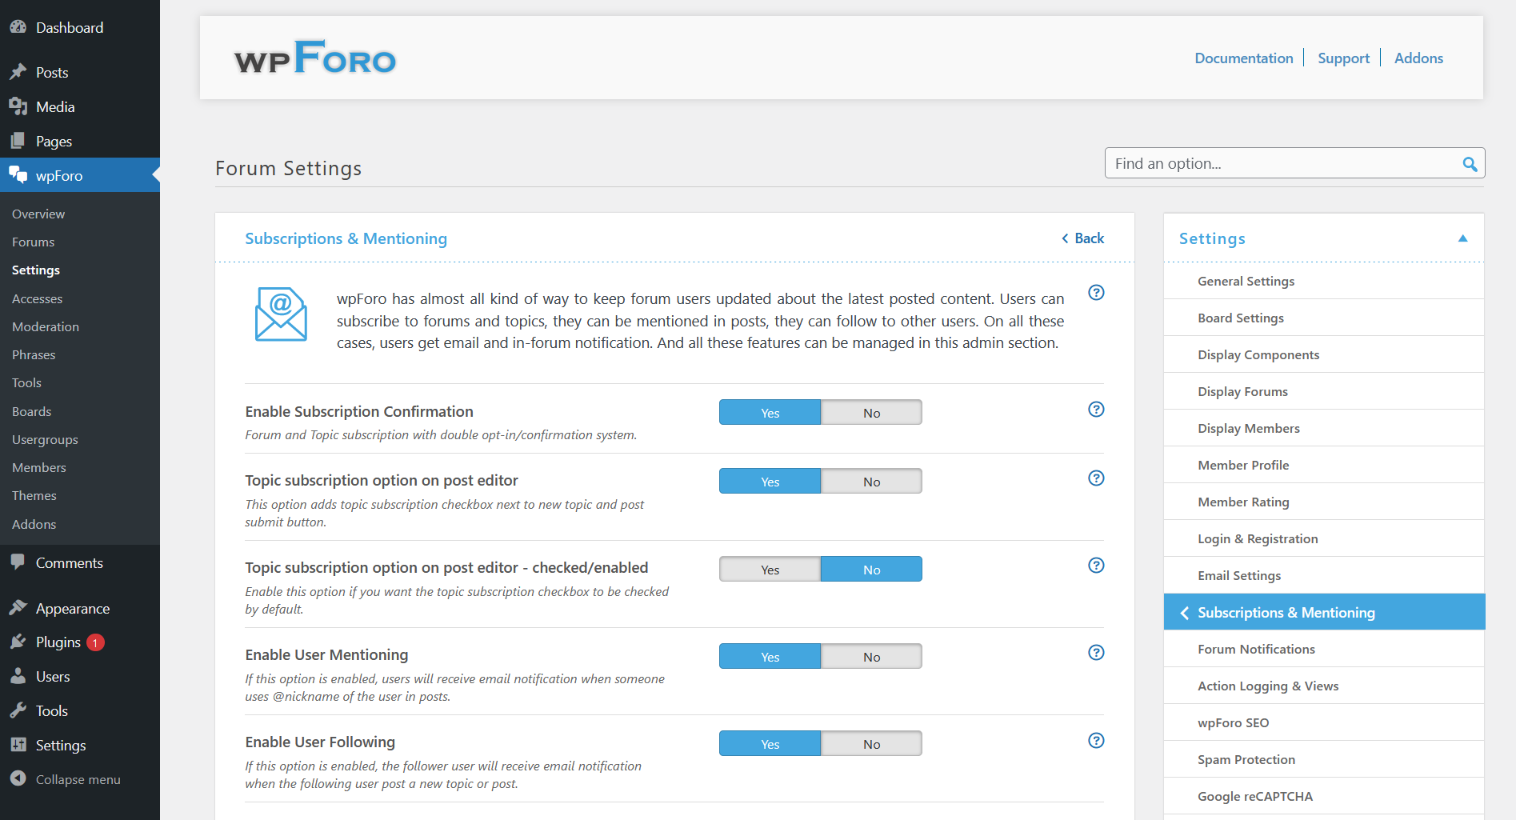Open the Dashboard from the admin sidebar
This screenshot has height=820, width=1516.
pyautogui.click(x=60, y=27)
